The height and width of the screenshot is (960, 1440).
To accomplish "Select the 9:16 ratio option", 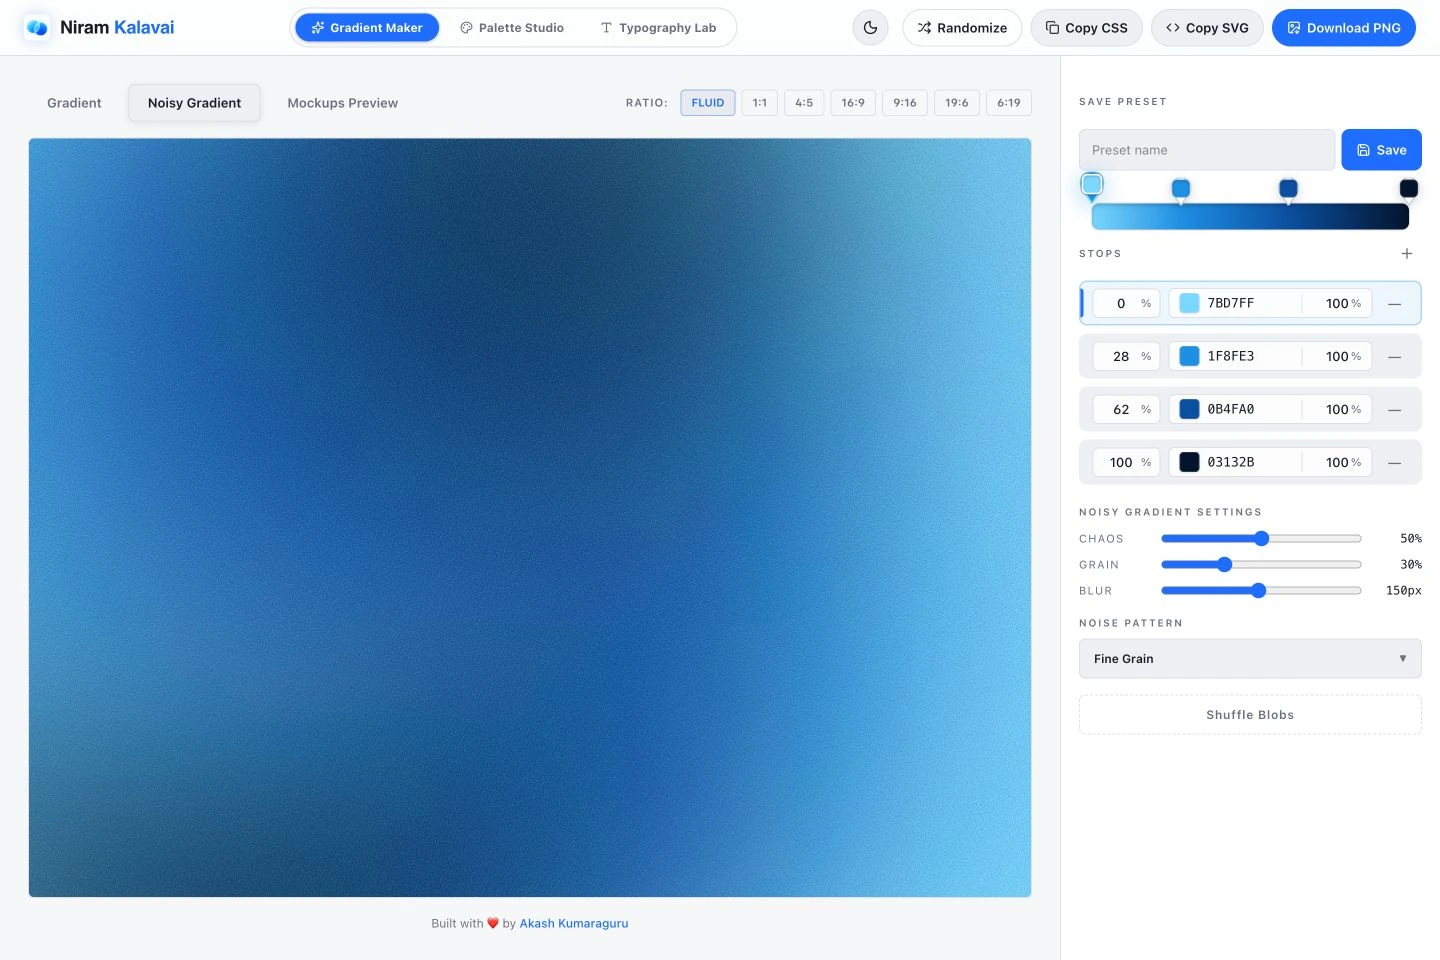I will [x=905, y=103].
